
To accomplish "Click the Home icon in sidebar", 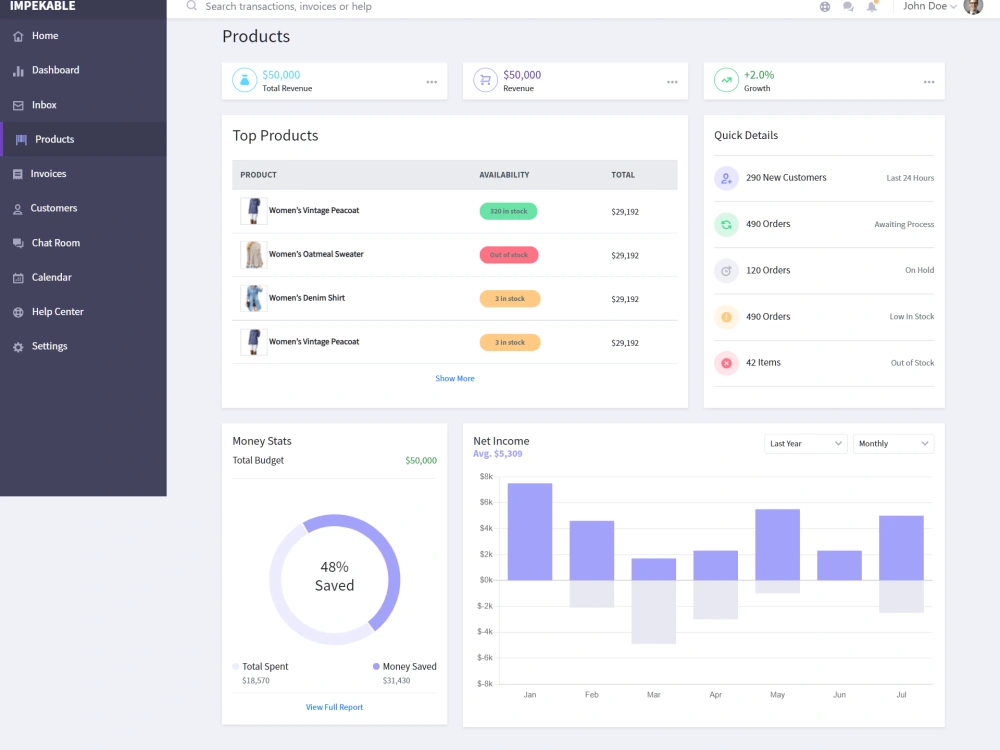I will 18,36.
